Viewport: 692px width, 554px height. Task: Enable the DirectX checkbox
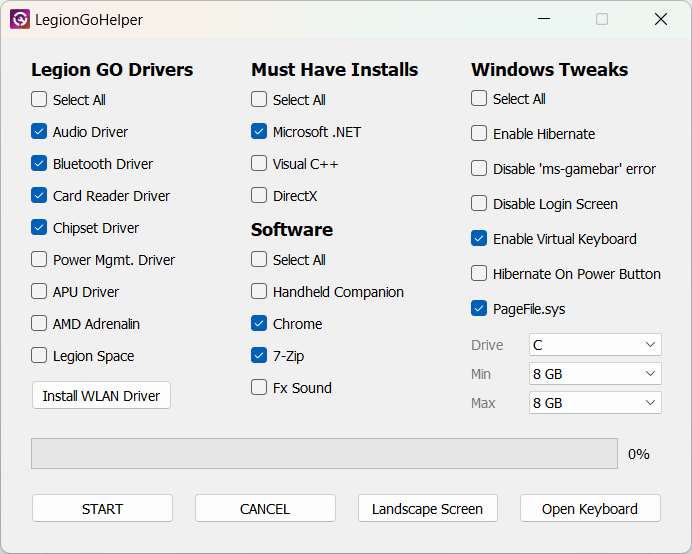coord(259,196)
